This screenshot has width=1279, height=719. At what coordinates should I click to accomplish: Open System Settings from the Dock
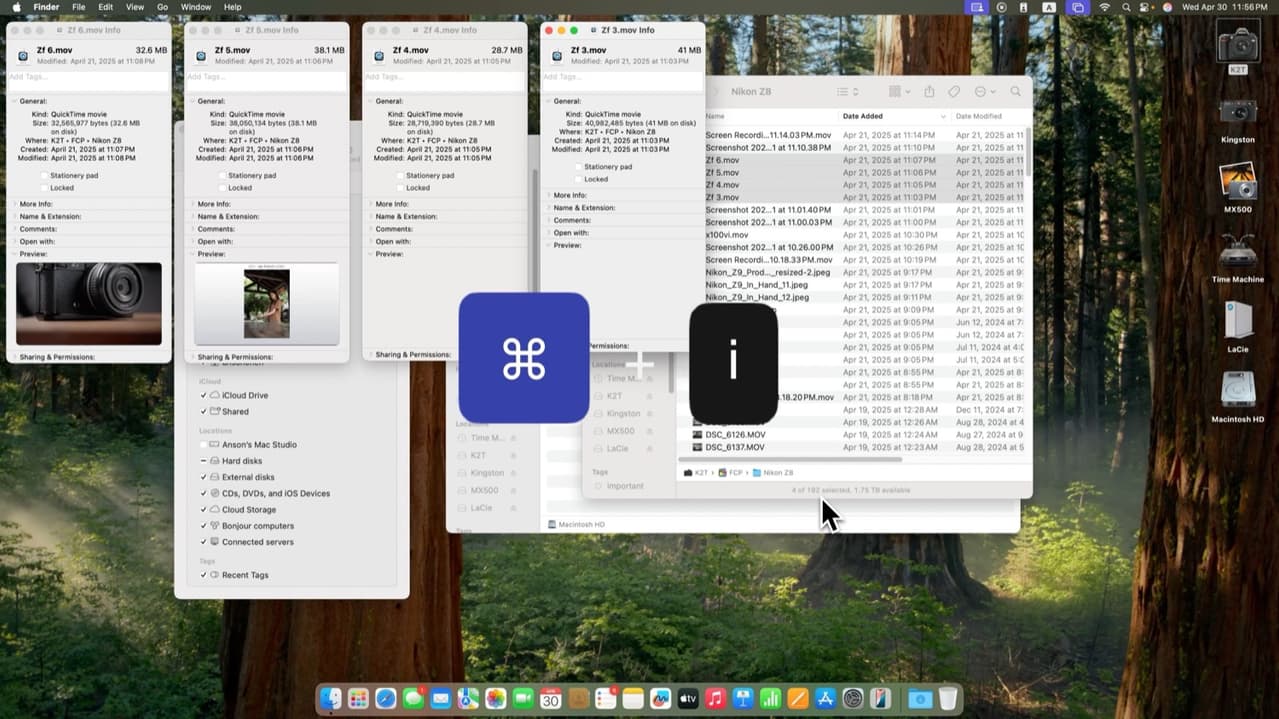(853, 699)
